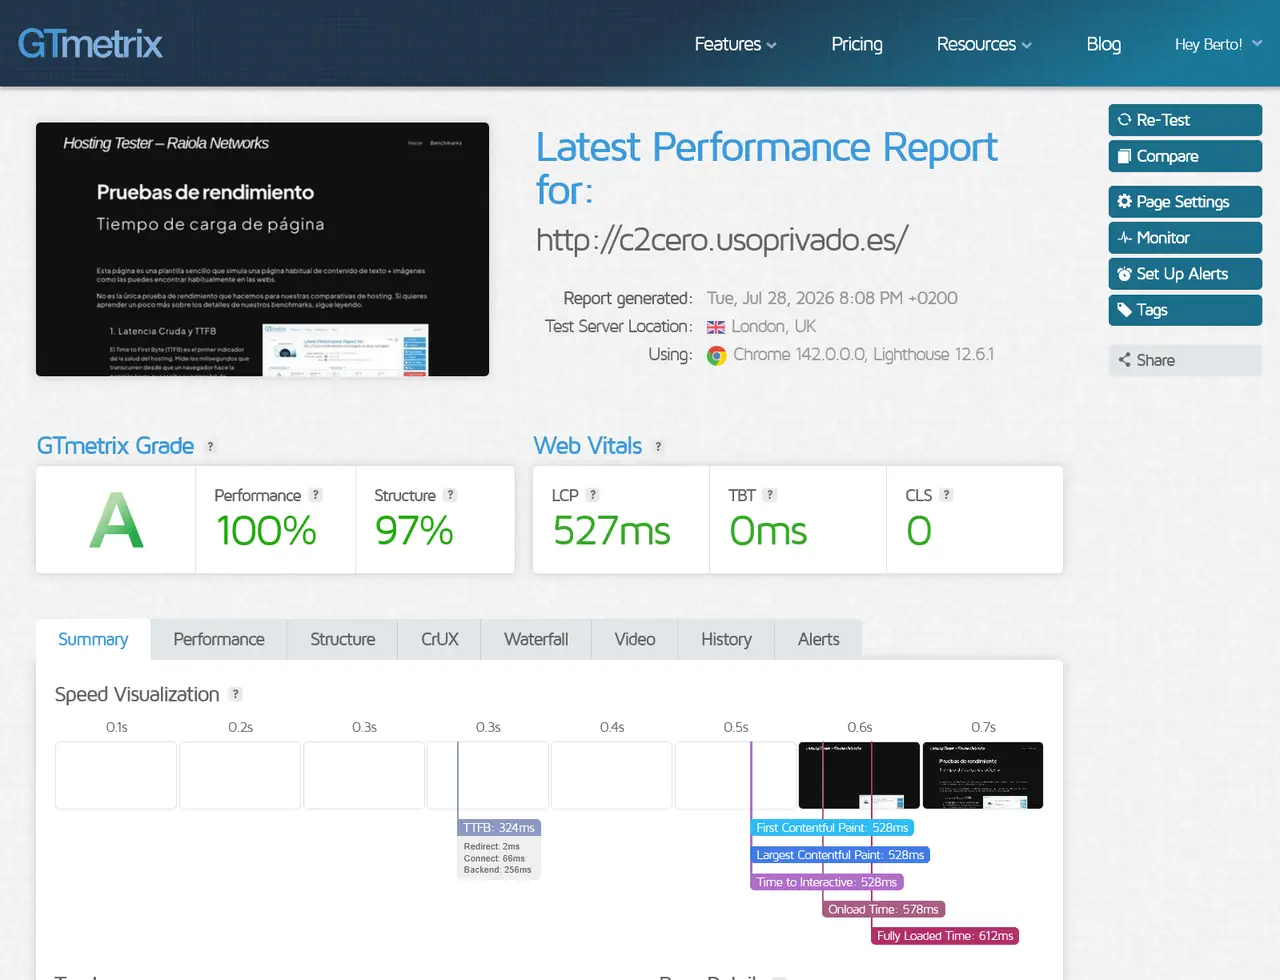The image size is (1280, 980).
Task: Click the page screenshot thumbnail
Action: pyautogui.click(x=262, y=249)
